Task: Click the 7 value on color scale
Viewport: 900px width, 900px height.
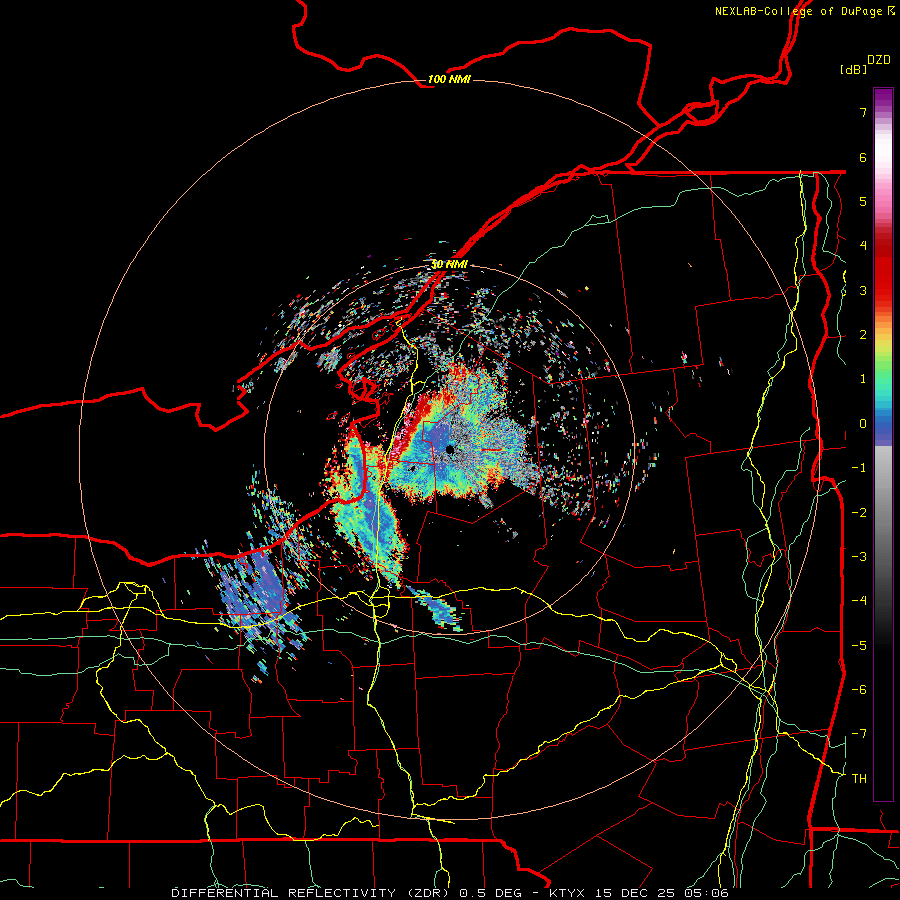Action: [x=863, y=112]
